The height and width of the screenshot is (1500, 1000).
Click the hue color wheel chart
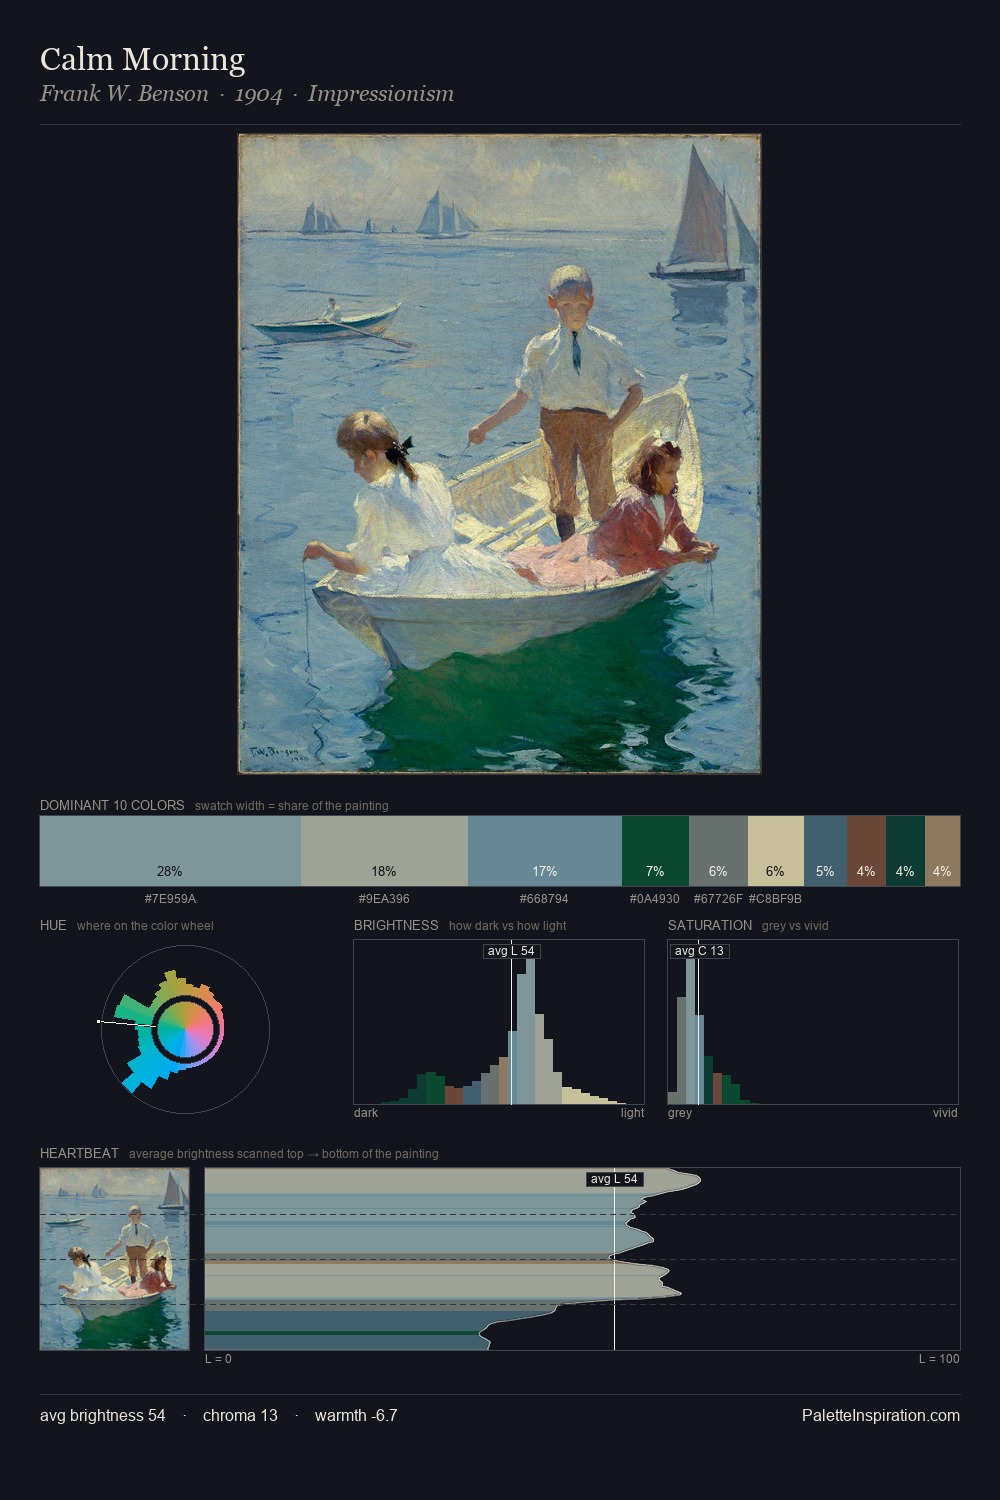185,1029
